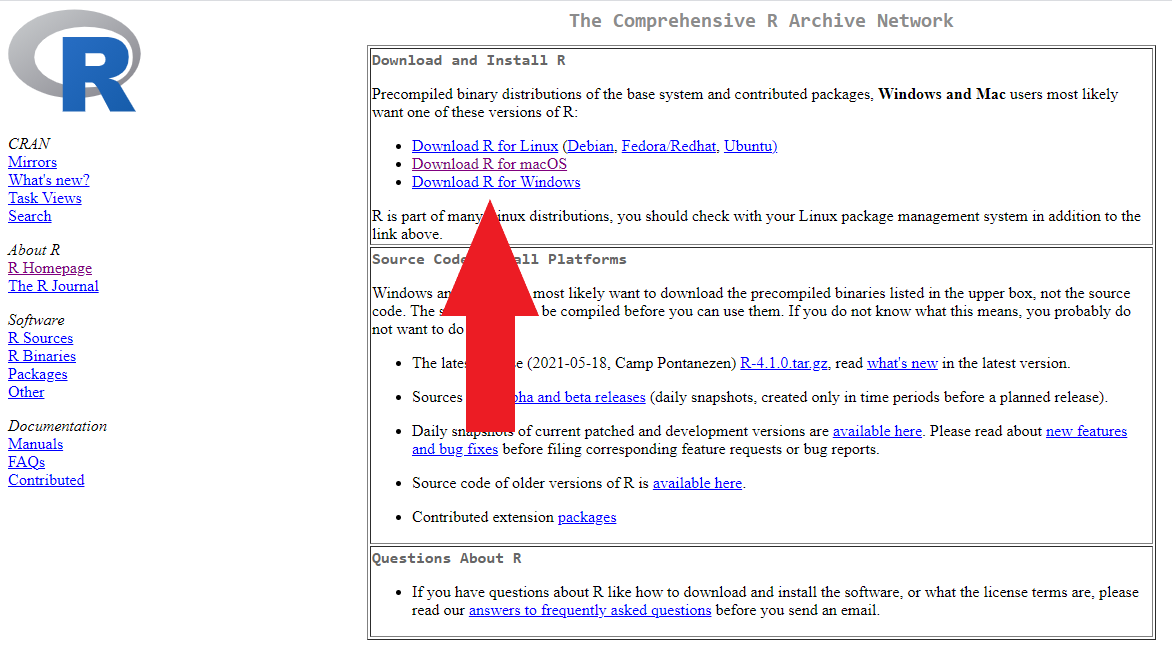The width and height of the screenshot is (1172, 650).
Task: Visit the R Homepage link
Action: click(50, 268)
